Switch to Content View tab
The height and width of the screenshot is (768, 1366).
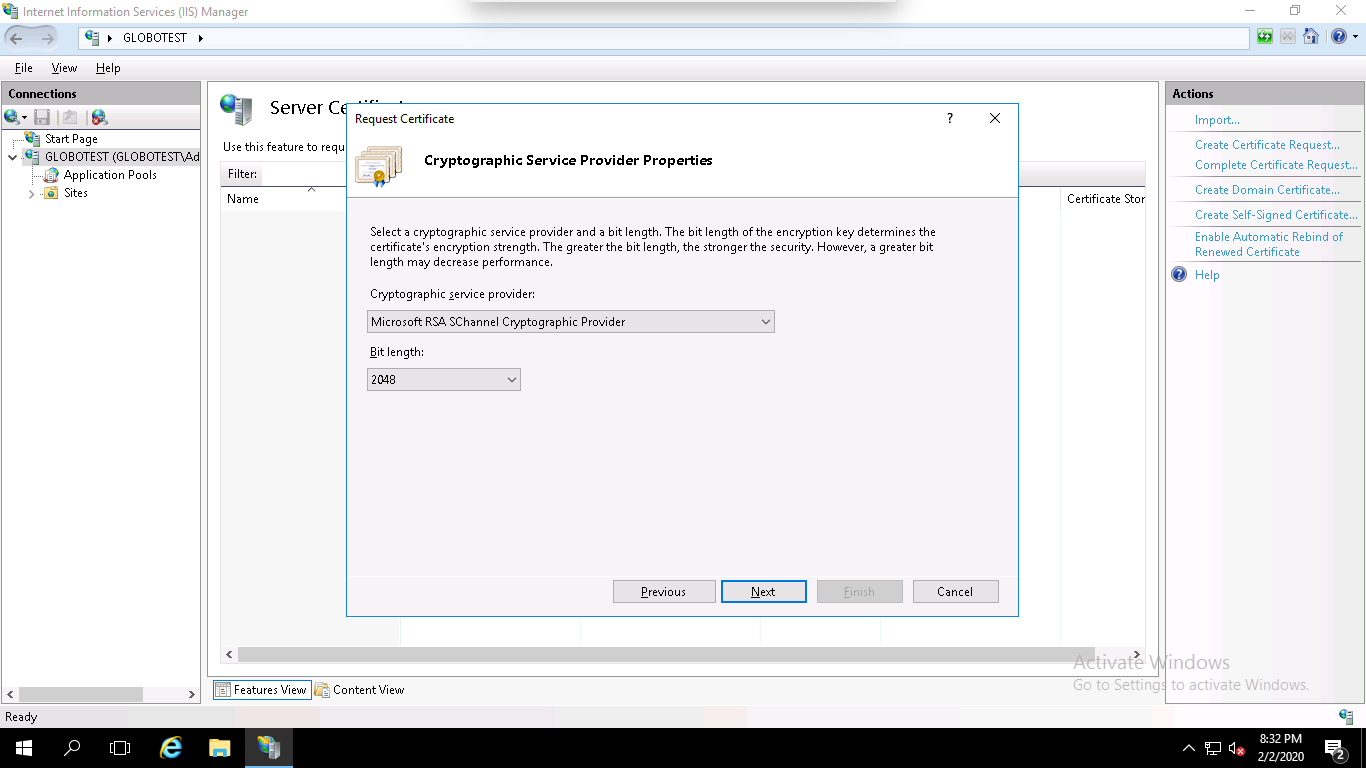[360, 690]
